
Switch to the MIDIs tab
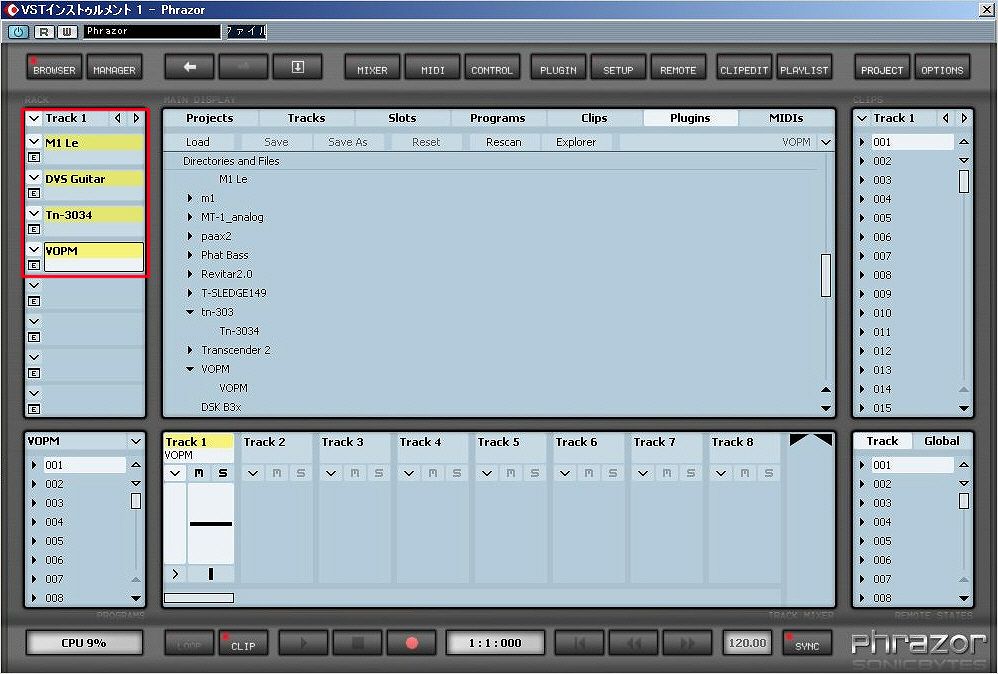[x=786, y=118]
